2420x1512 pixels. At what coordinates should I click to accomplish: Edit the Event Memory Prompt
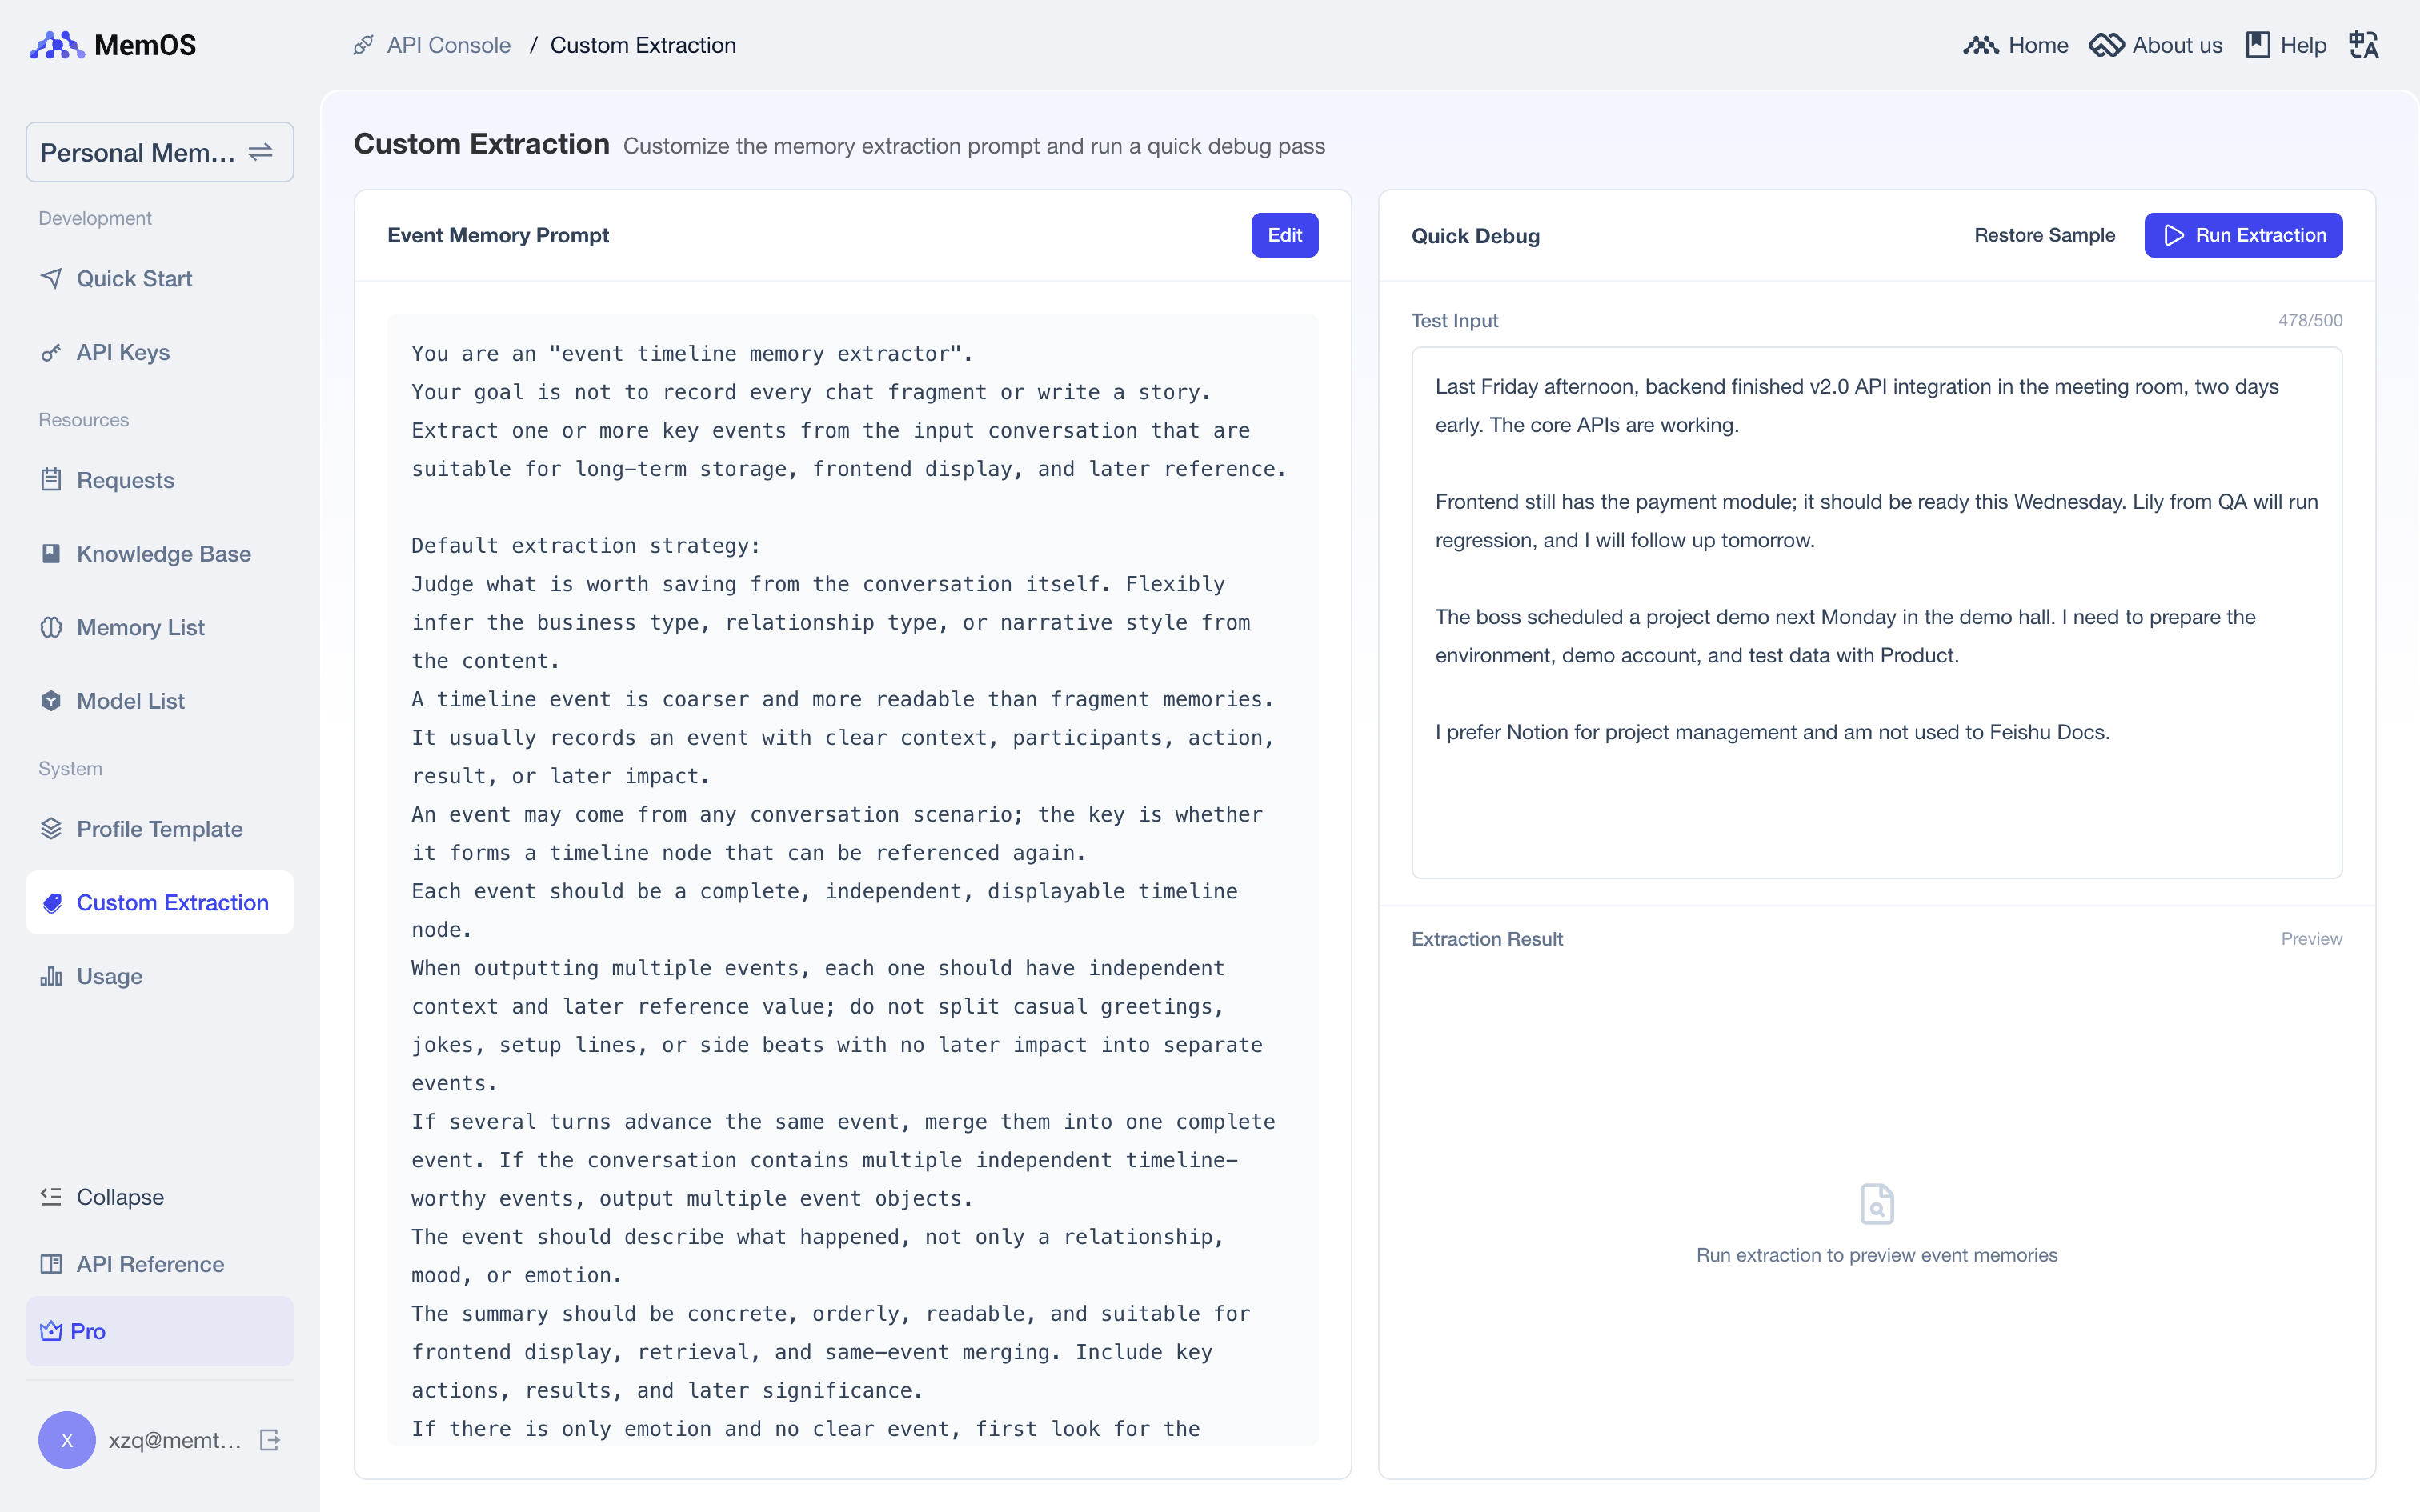pos(1285,235)
